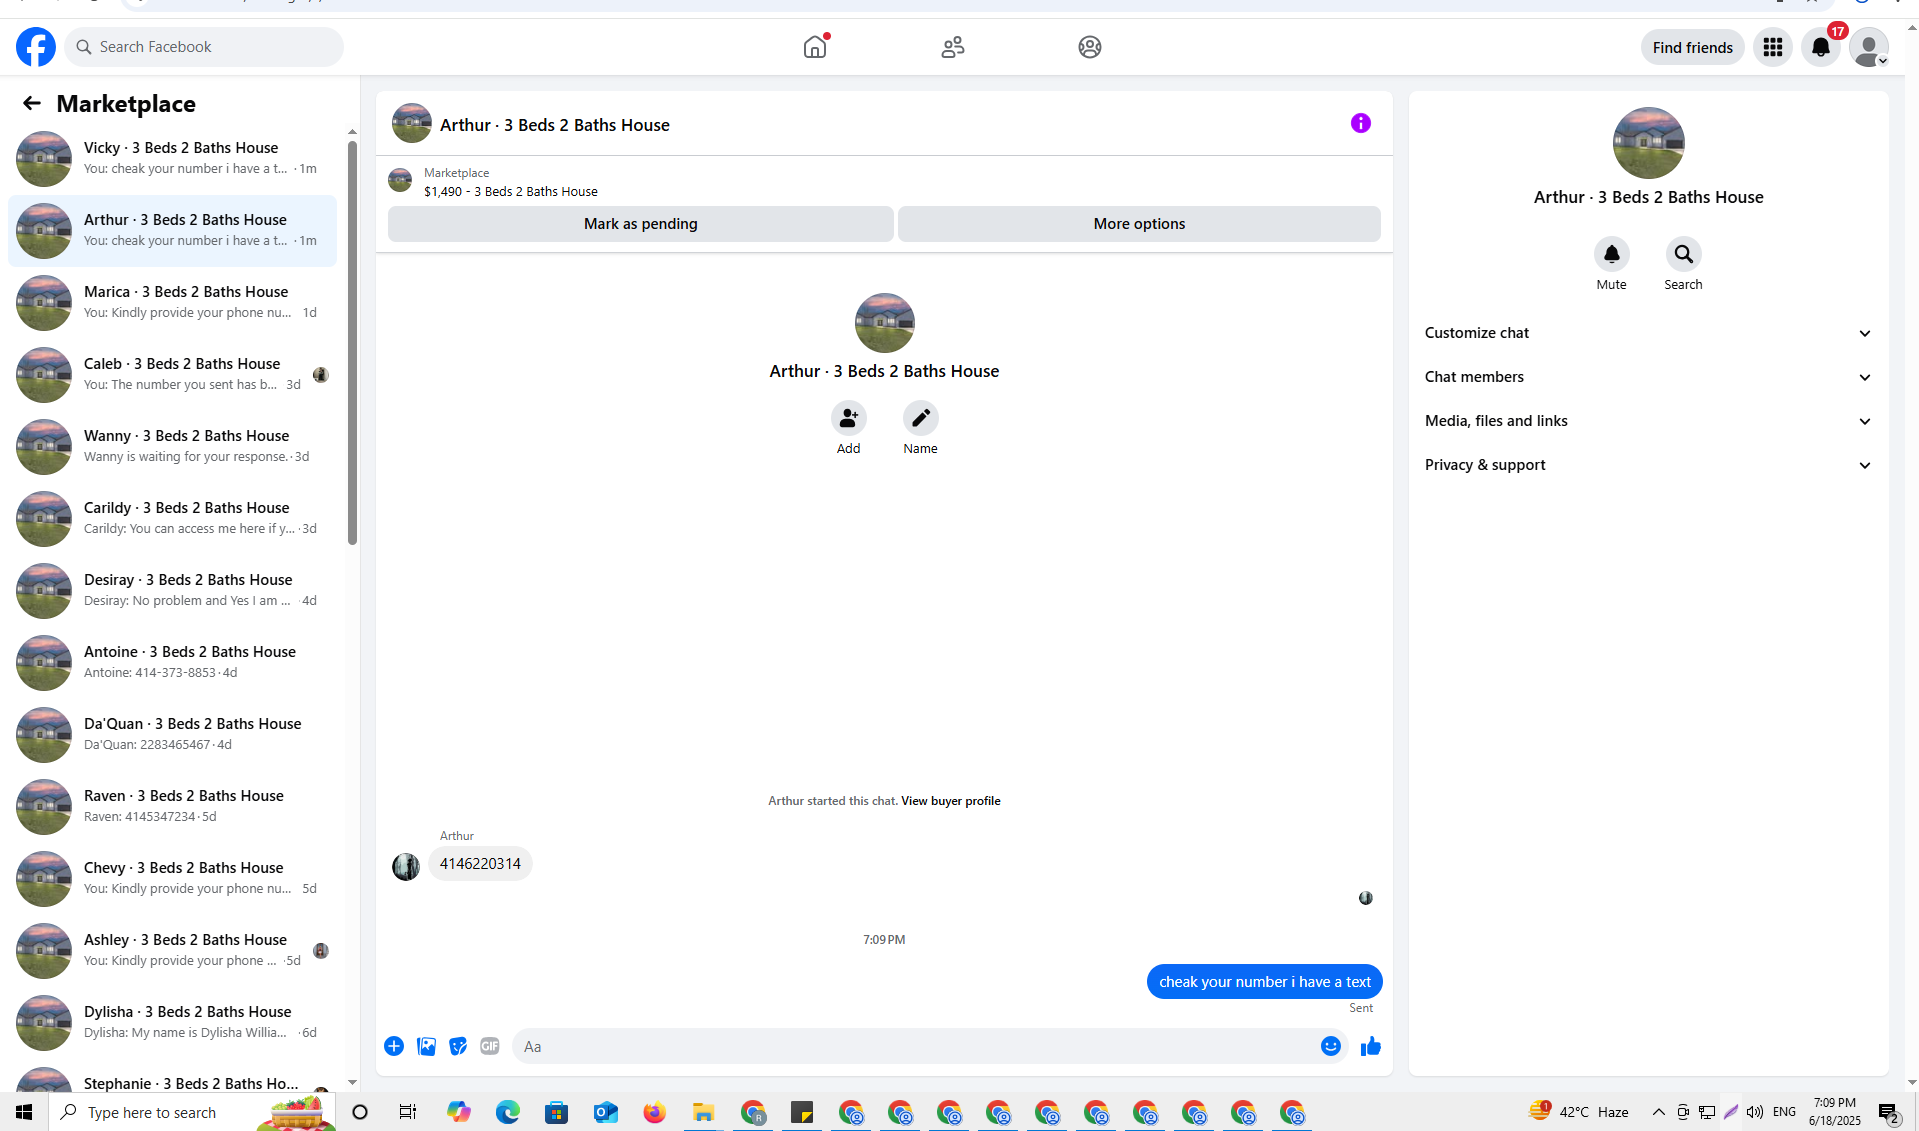
Task: Open the Caleb conversation
Action: [x=172, y=375]
